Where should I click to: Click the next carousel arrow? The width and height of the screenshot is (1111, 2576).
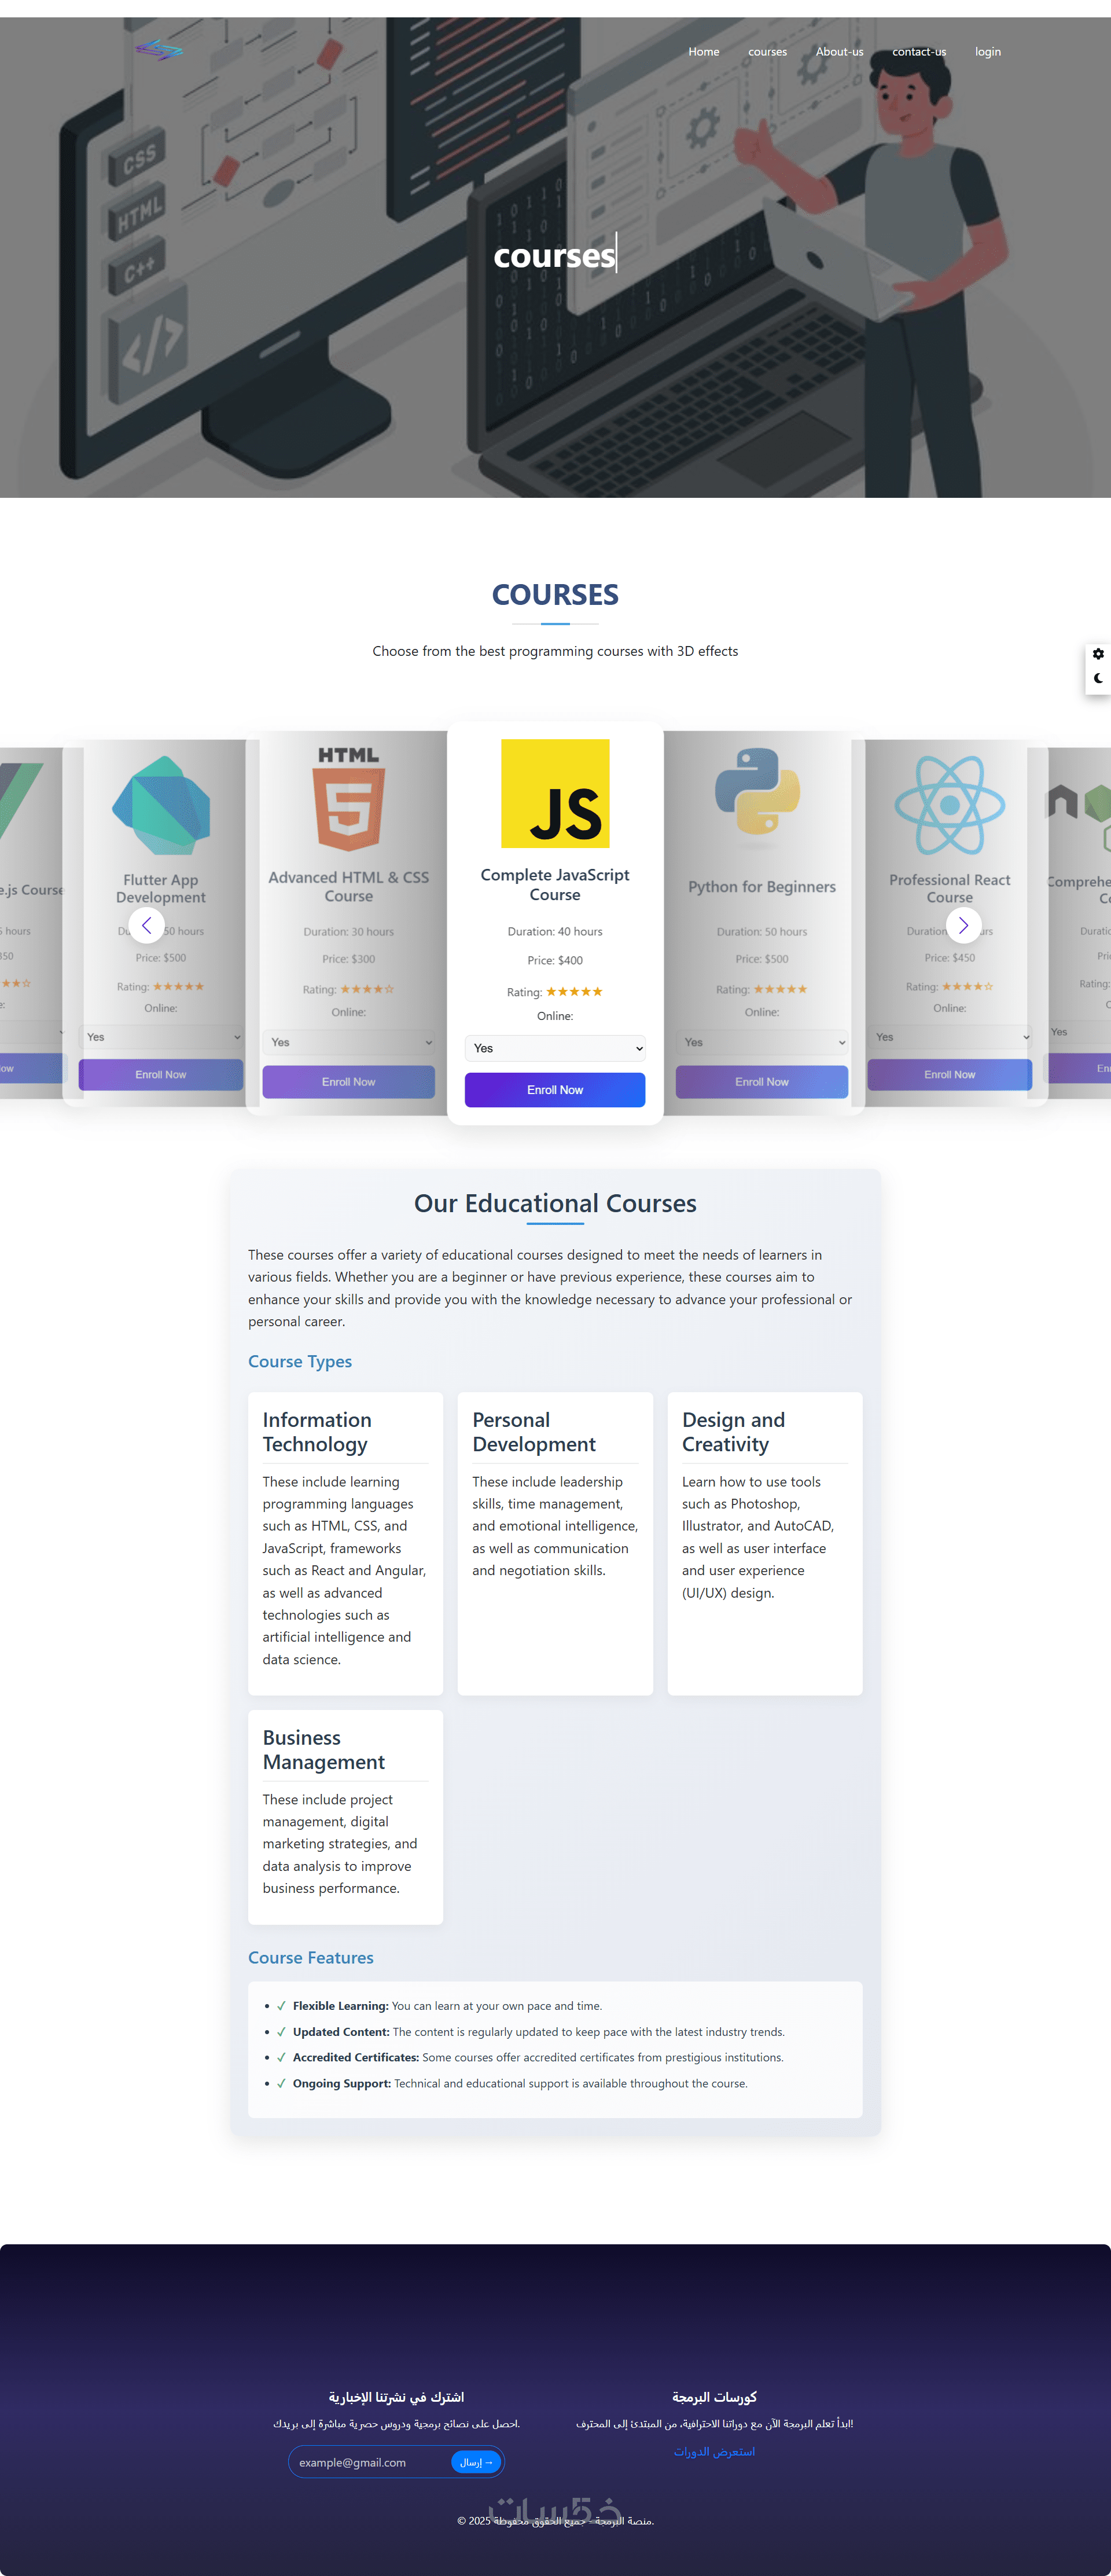click(963, 925)
